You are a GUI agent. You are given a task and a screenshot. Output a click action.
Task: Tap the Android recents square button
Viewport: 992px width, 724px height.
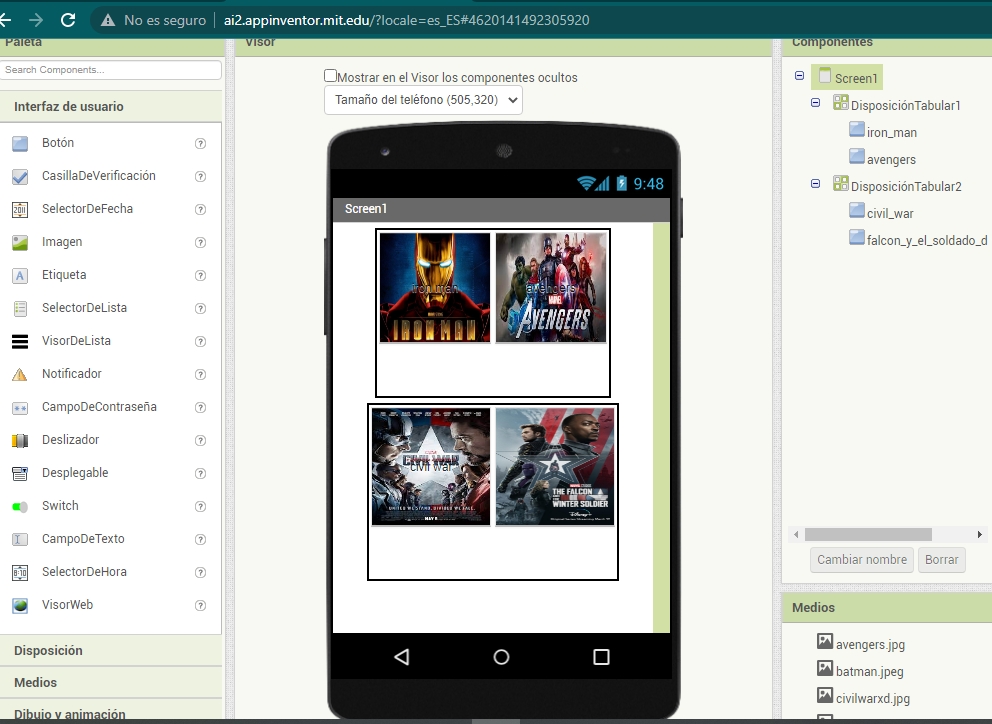pos(601,657)
